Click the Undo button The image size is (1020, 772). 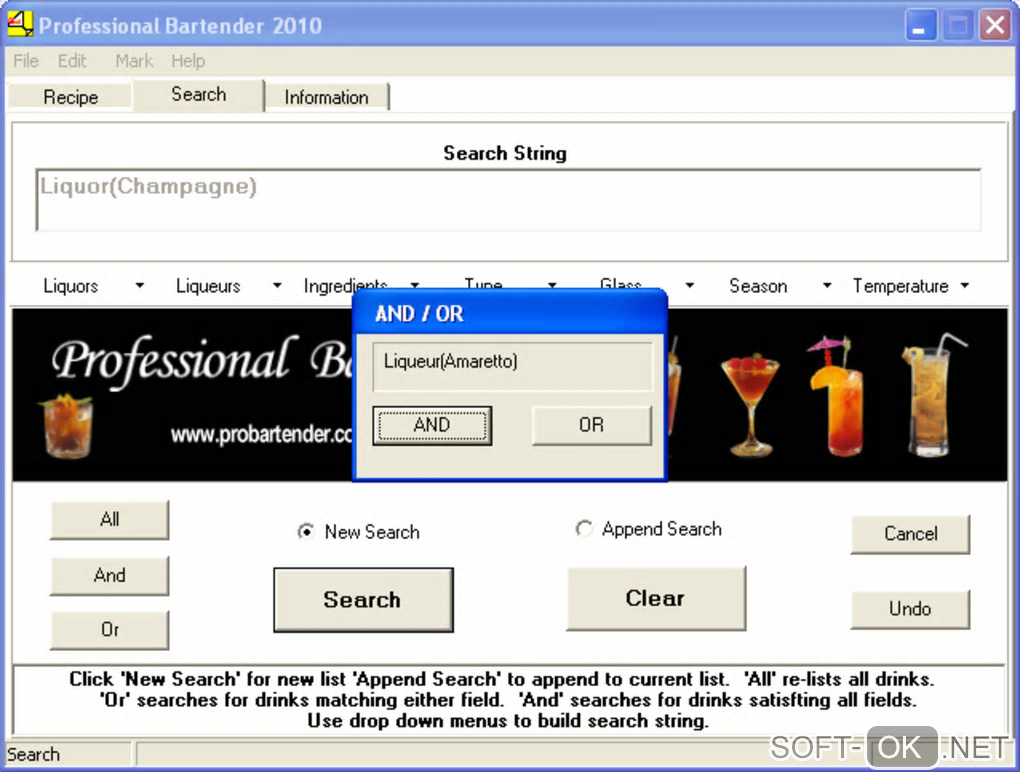pyautogui.click(x=910, y=609)
